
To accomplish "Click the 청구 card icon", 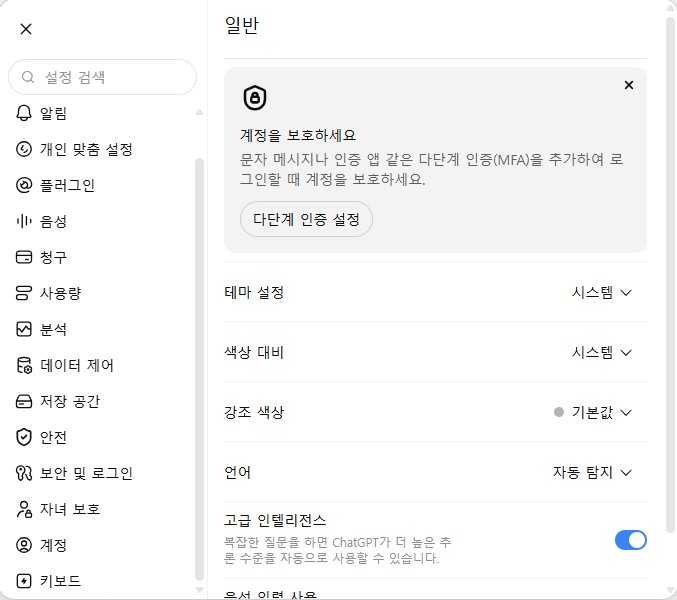I will pos(24,257).
